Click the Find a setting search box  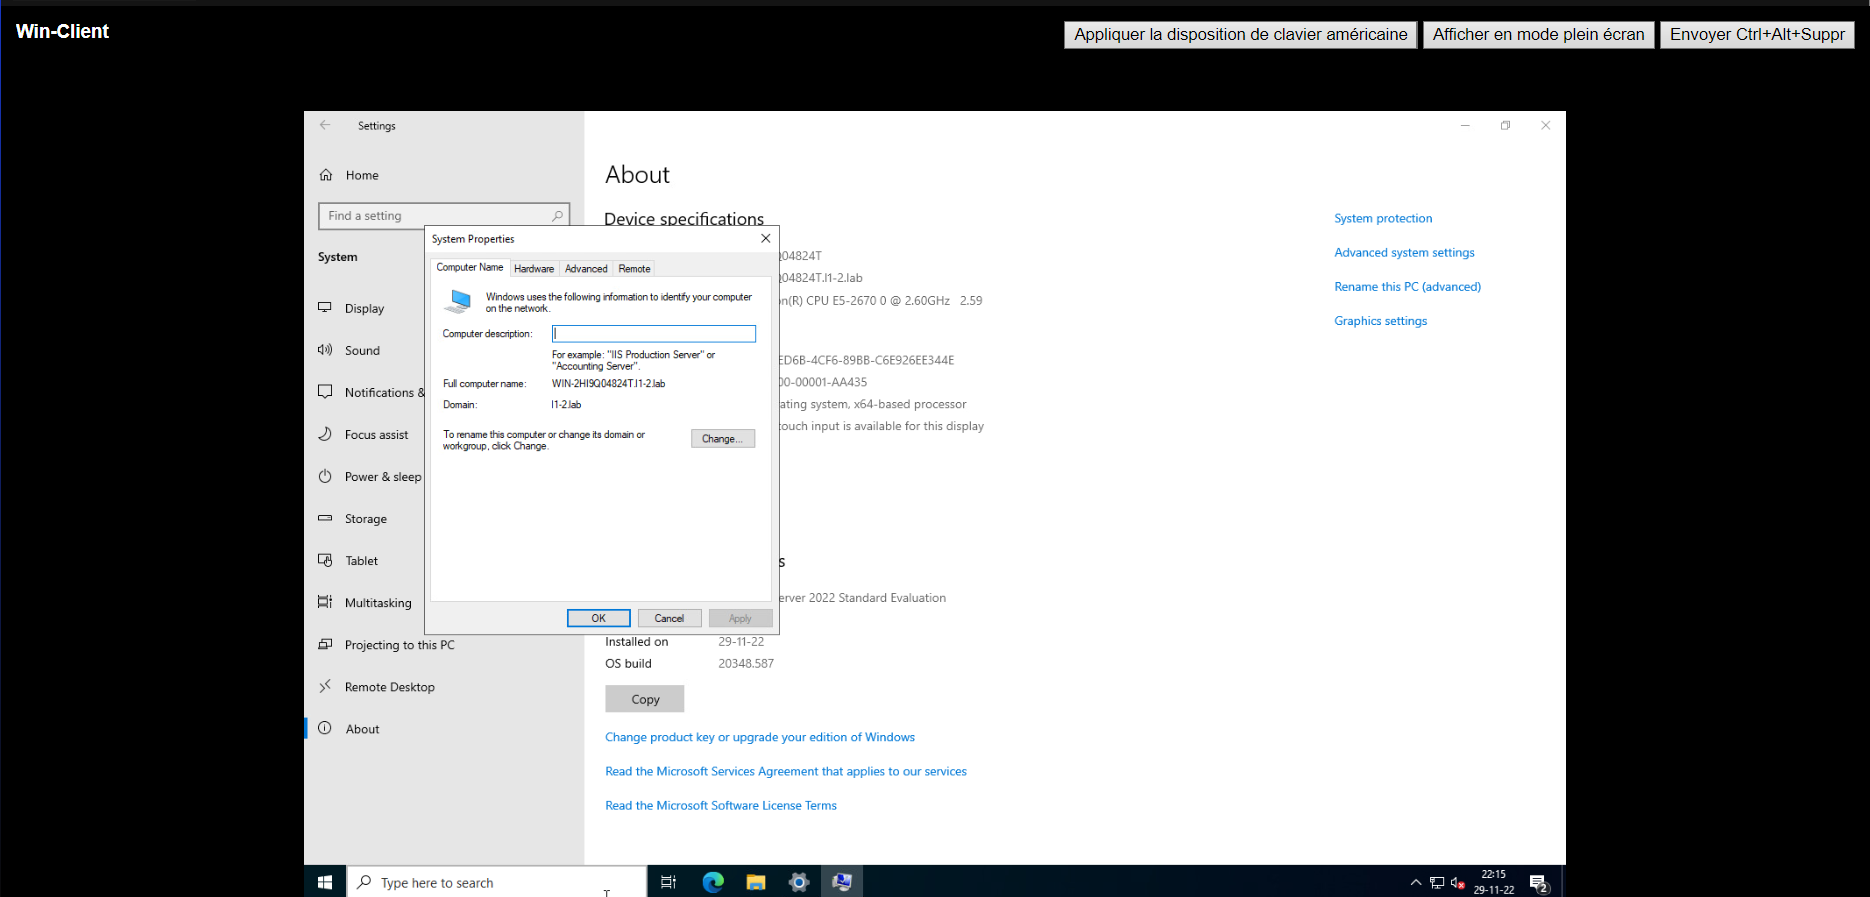pyautogui.click(x=444, y=216)
